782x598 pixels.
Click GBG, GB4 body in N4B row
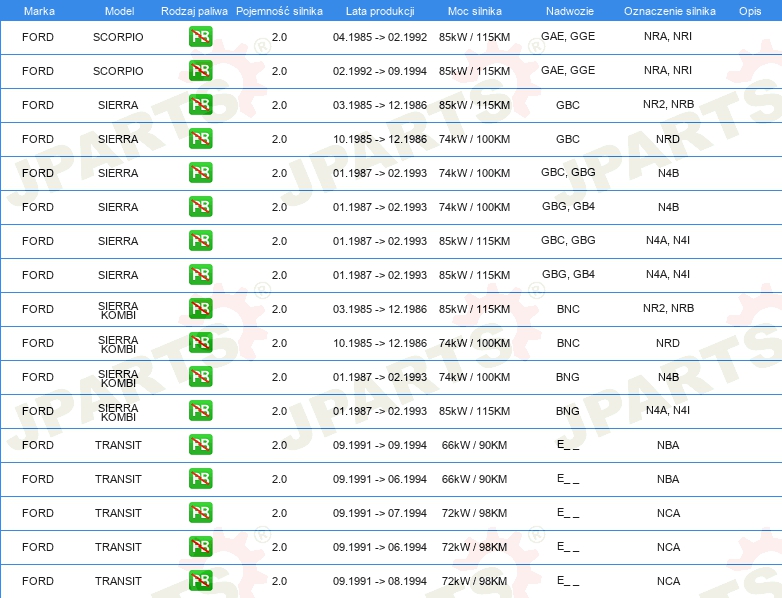569,206
